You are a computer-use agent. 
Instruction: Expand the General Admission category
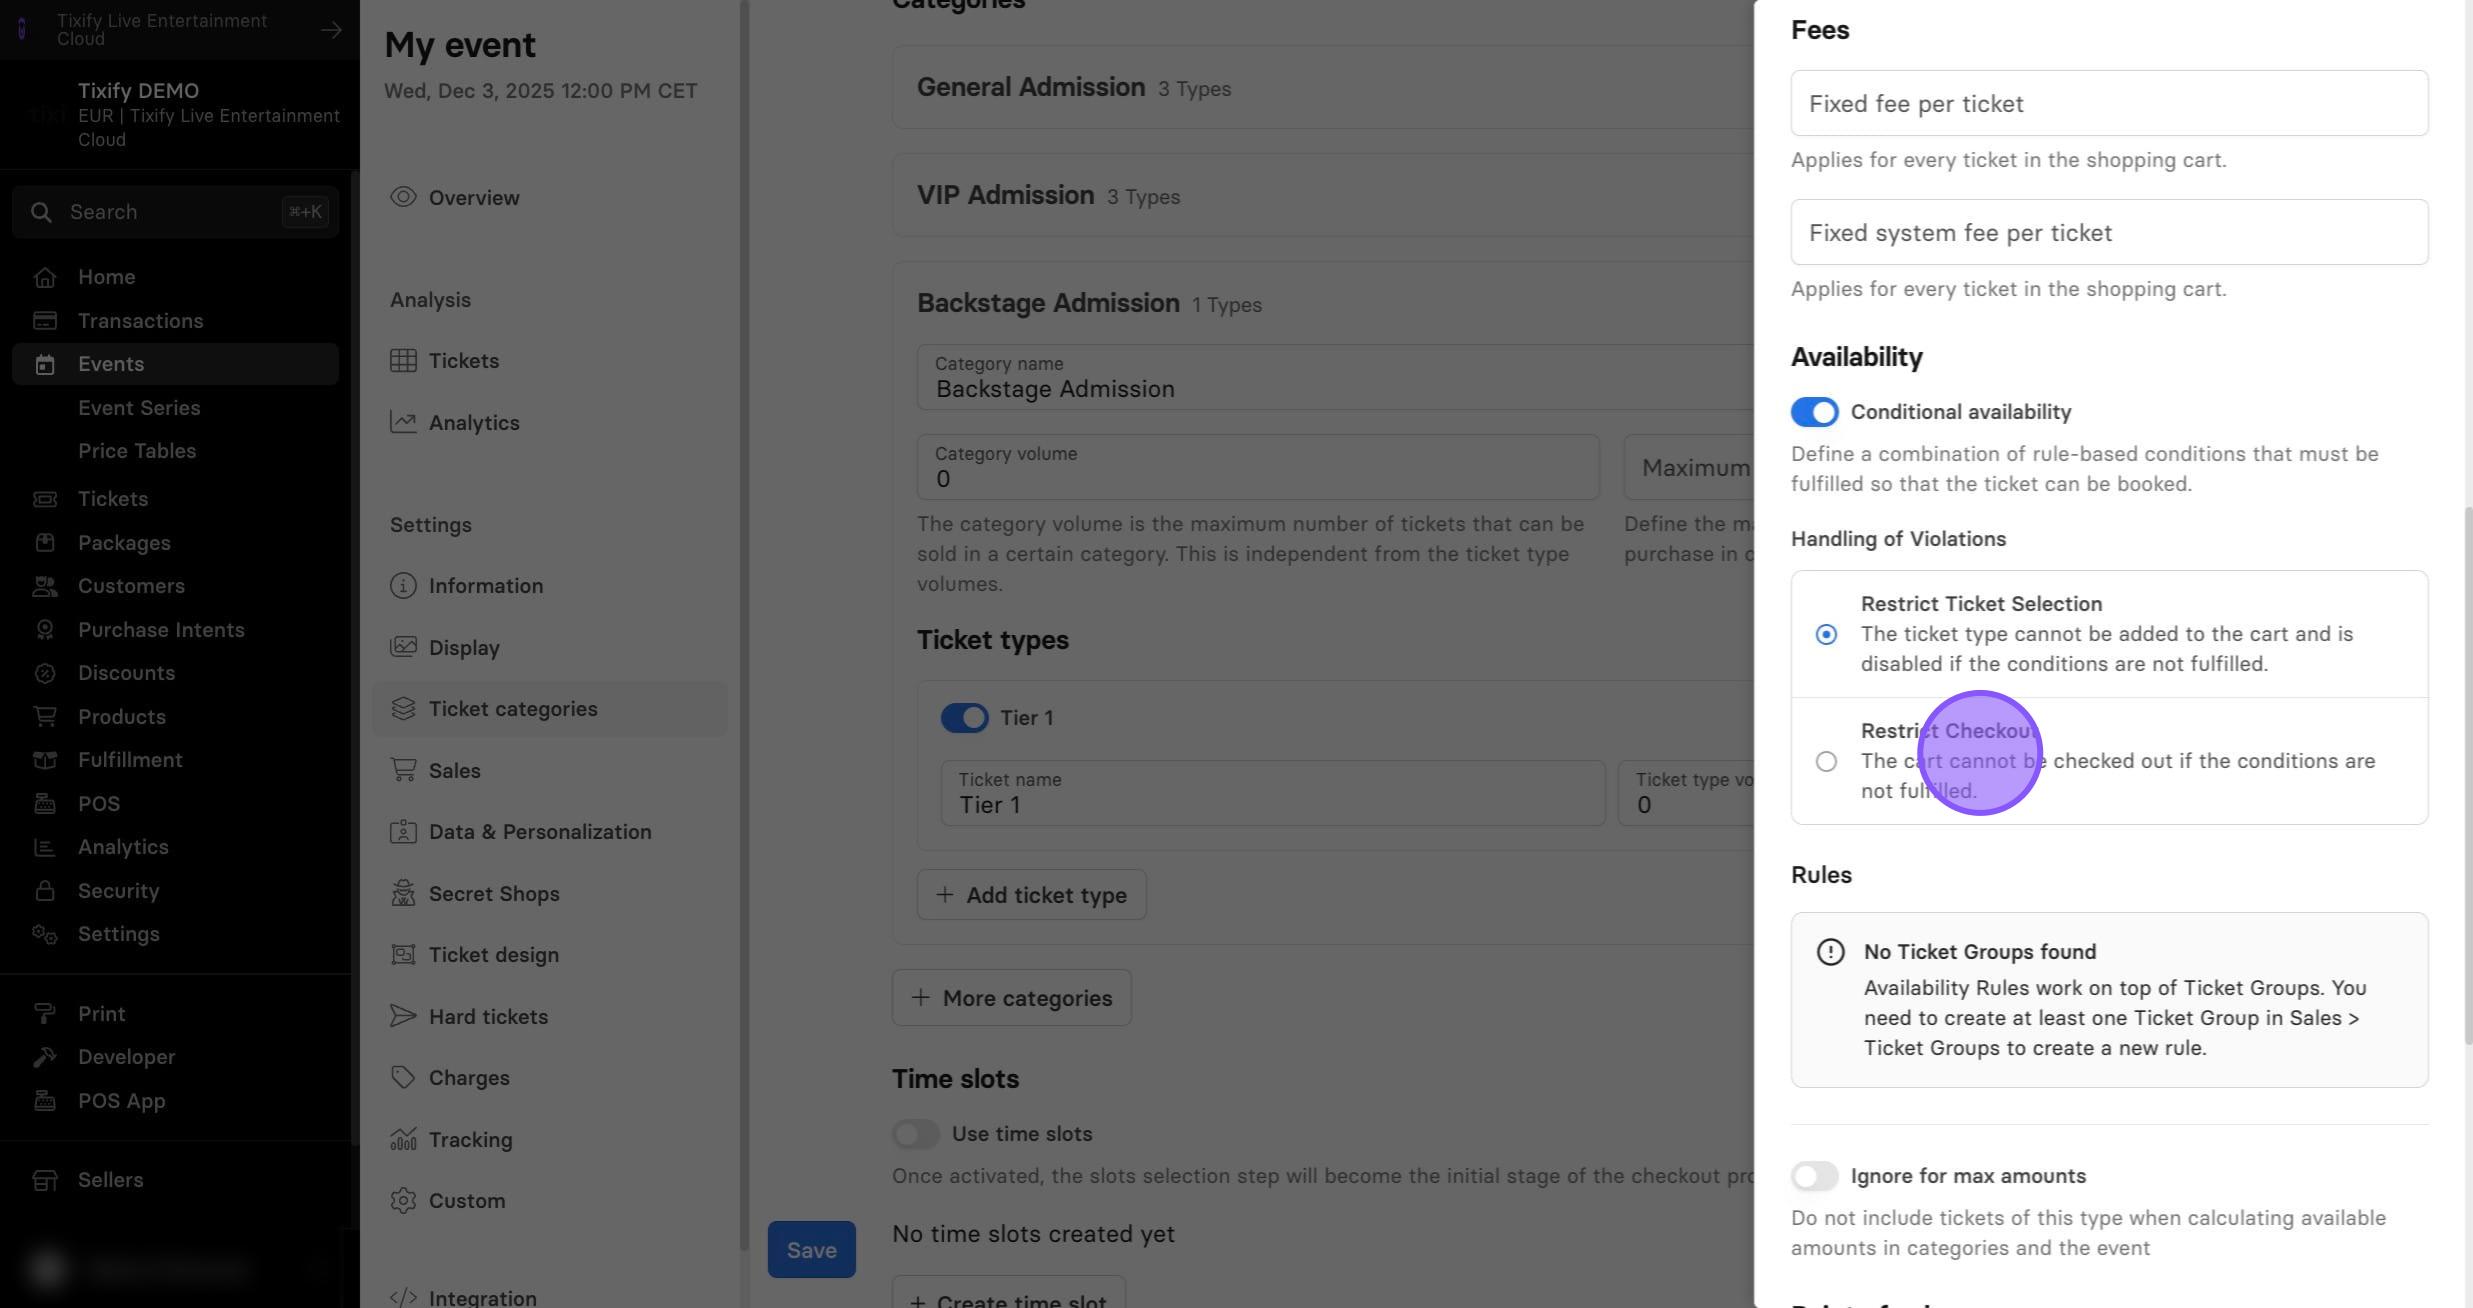tap(1322, 87)
